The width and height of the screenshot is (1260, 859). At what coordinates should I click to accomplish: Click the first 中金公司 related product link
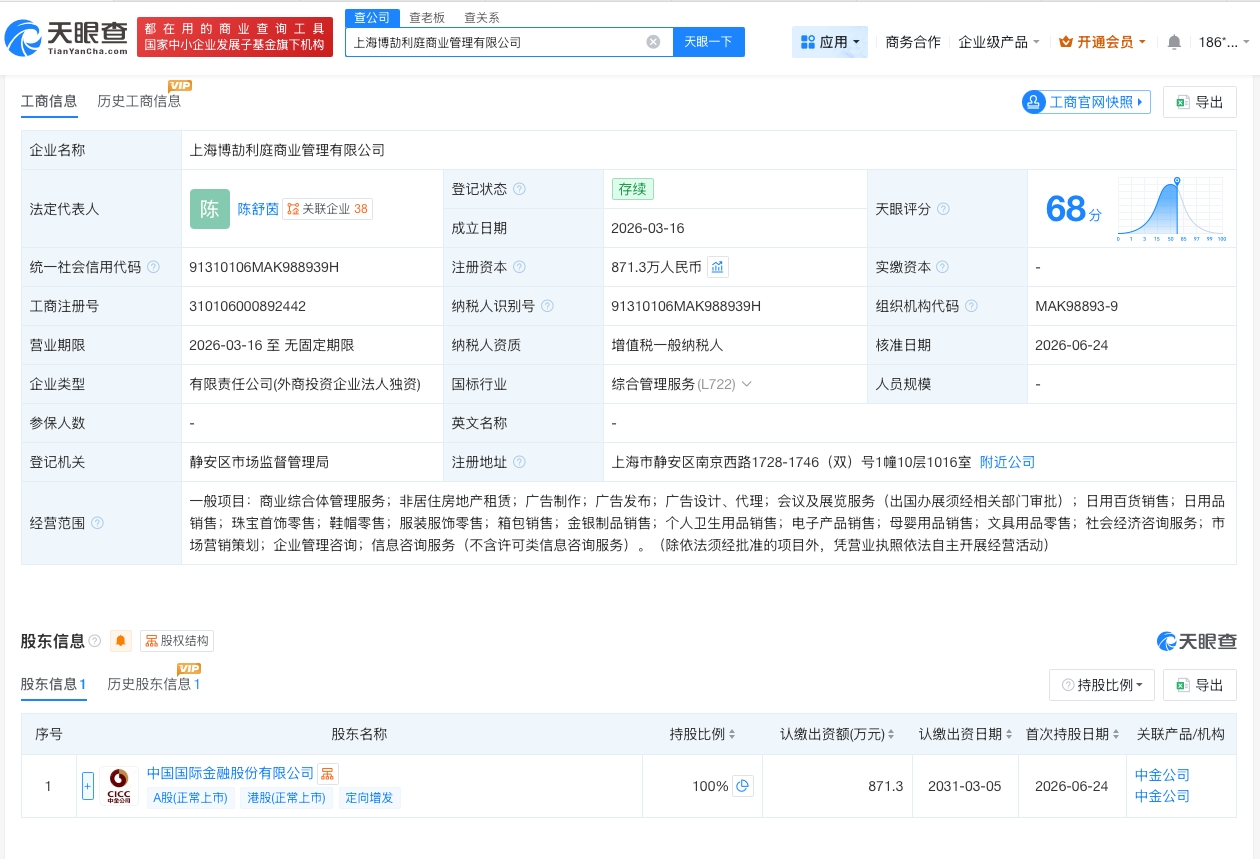pos(1162,775)
